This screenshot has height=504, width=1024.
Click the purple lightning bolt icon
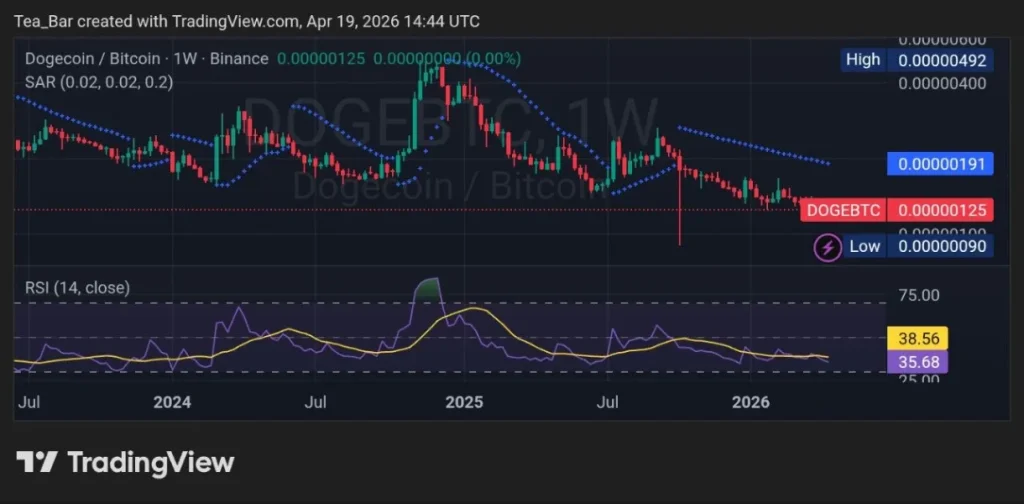point(827,246)
